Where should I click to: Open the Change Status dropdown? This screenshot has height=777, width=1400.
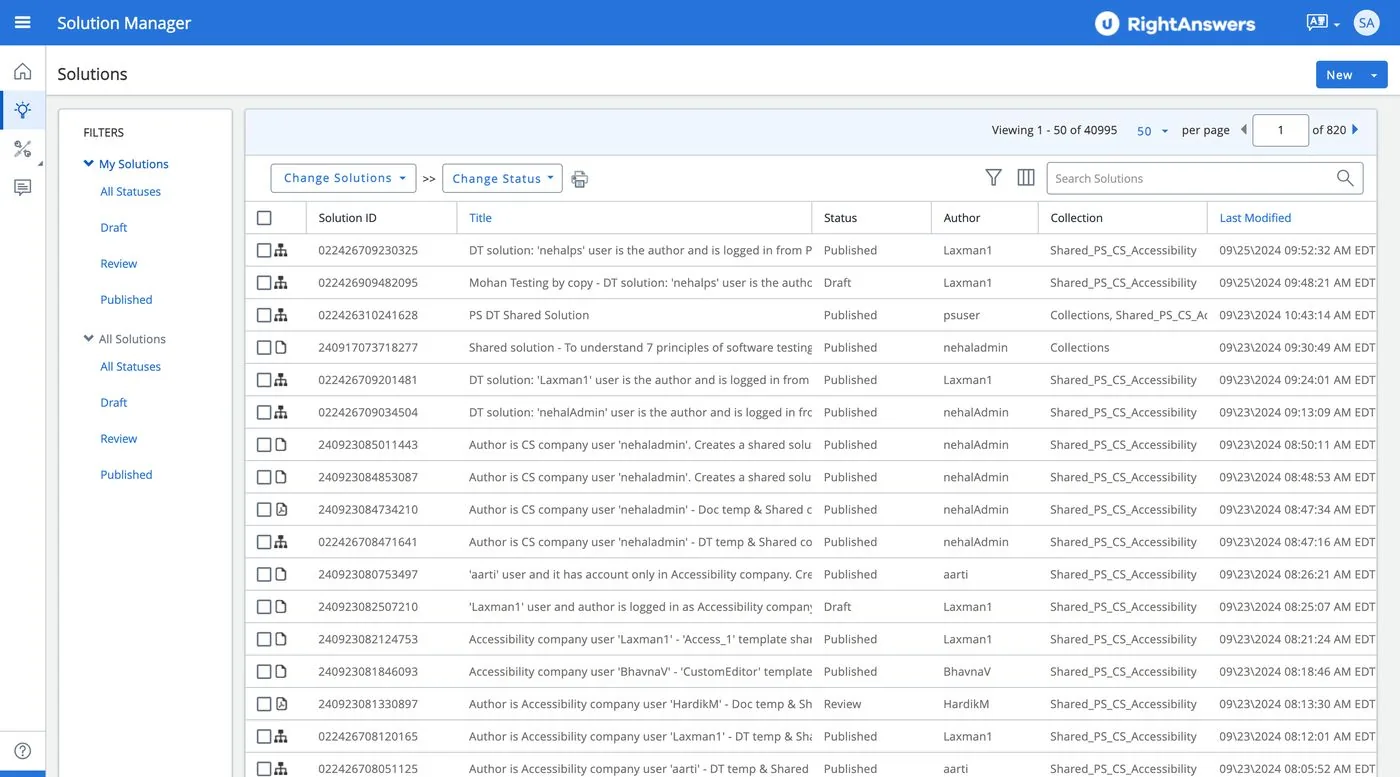tap(502, 178)
